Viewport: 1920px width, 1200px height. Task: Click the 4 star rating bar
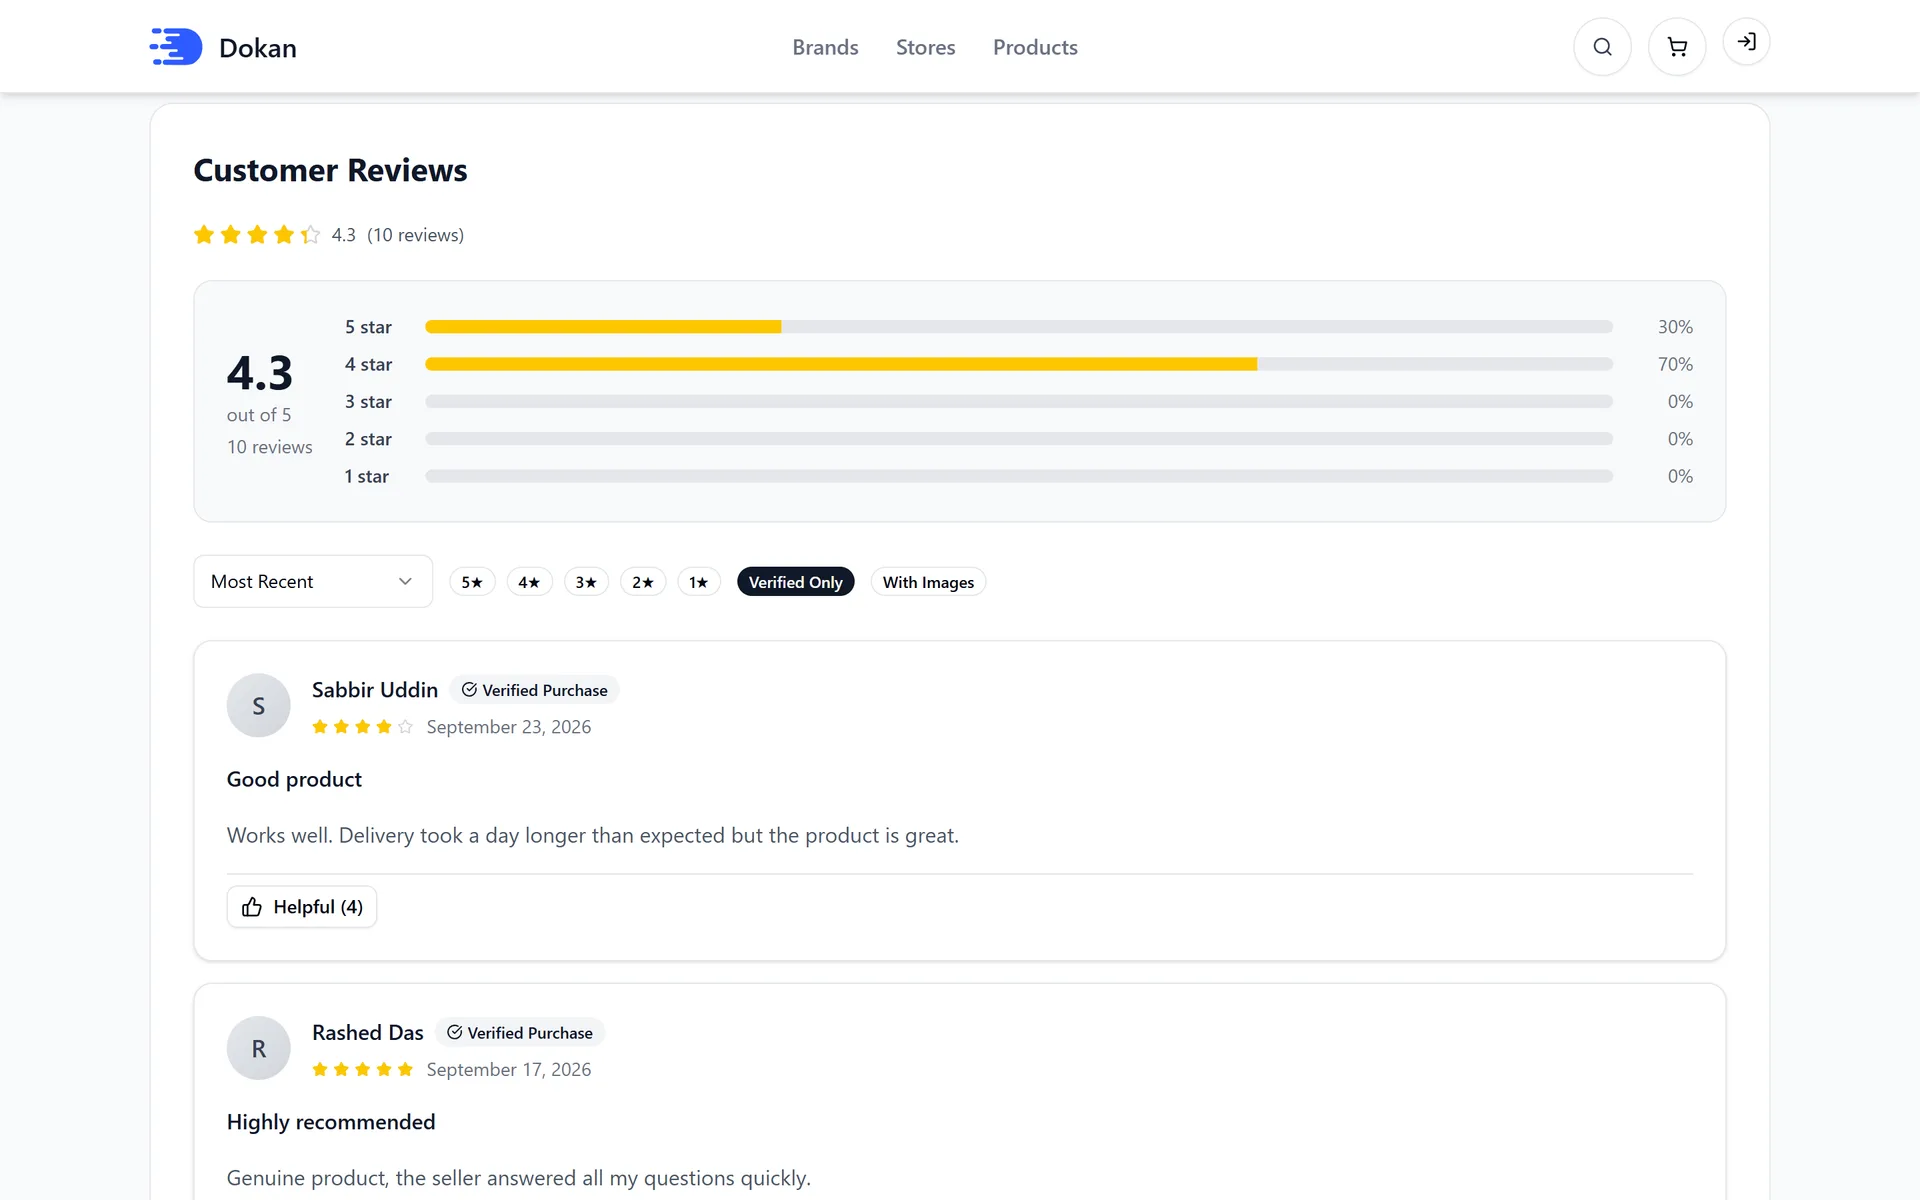click(x=1019, y=364)
